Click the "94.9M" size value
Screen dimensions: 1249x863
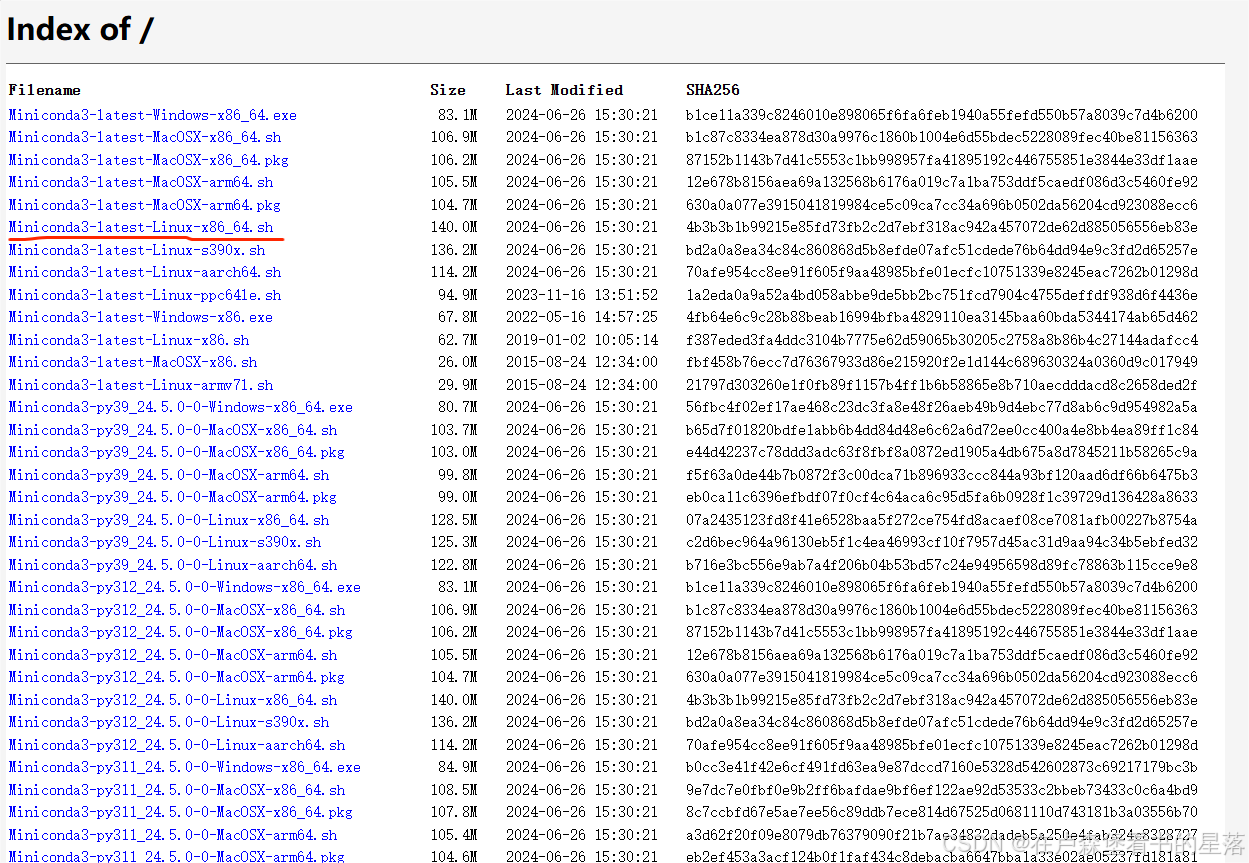[x=457, y=295]
